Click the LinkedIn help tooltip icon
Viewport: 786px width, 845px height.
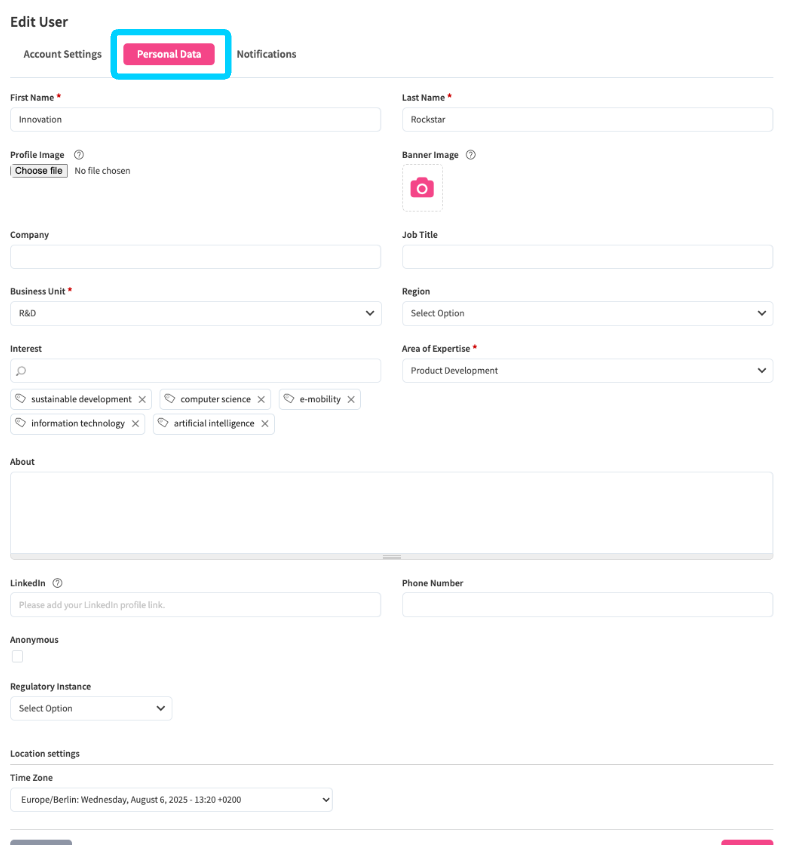point(56,583)
